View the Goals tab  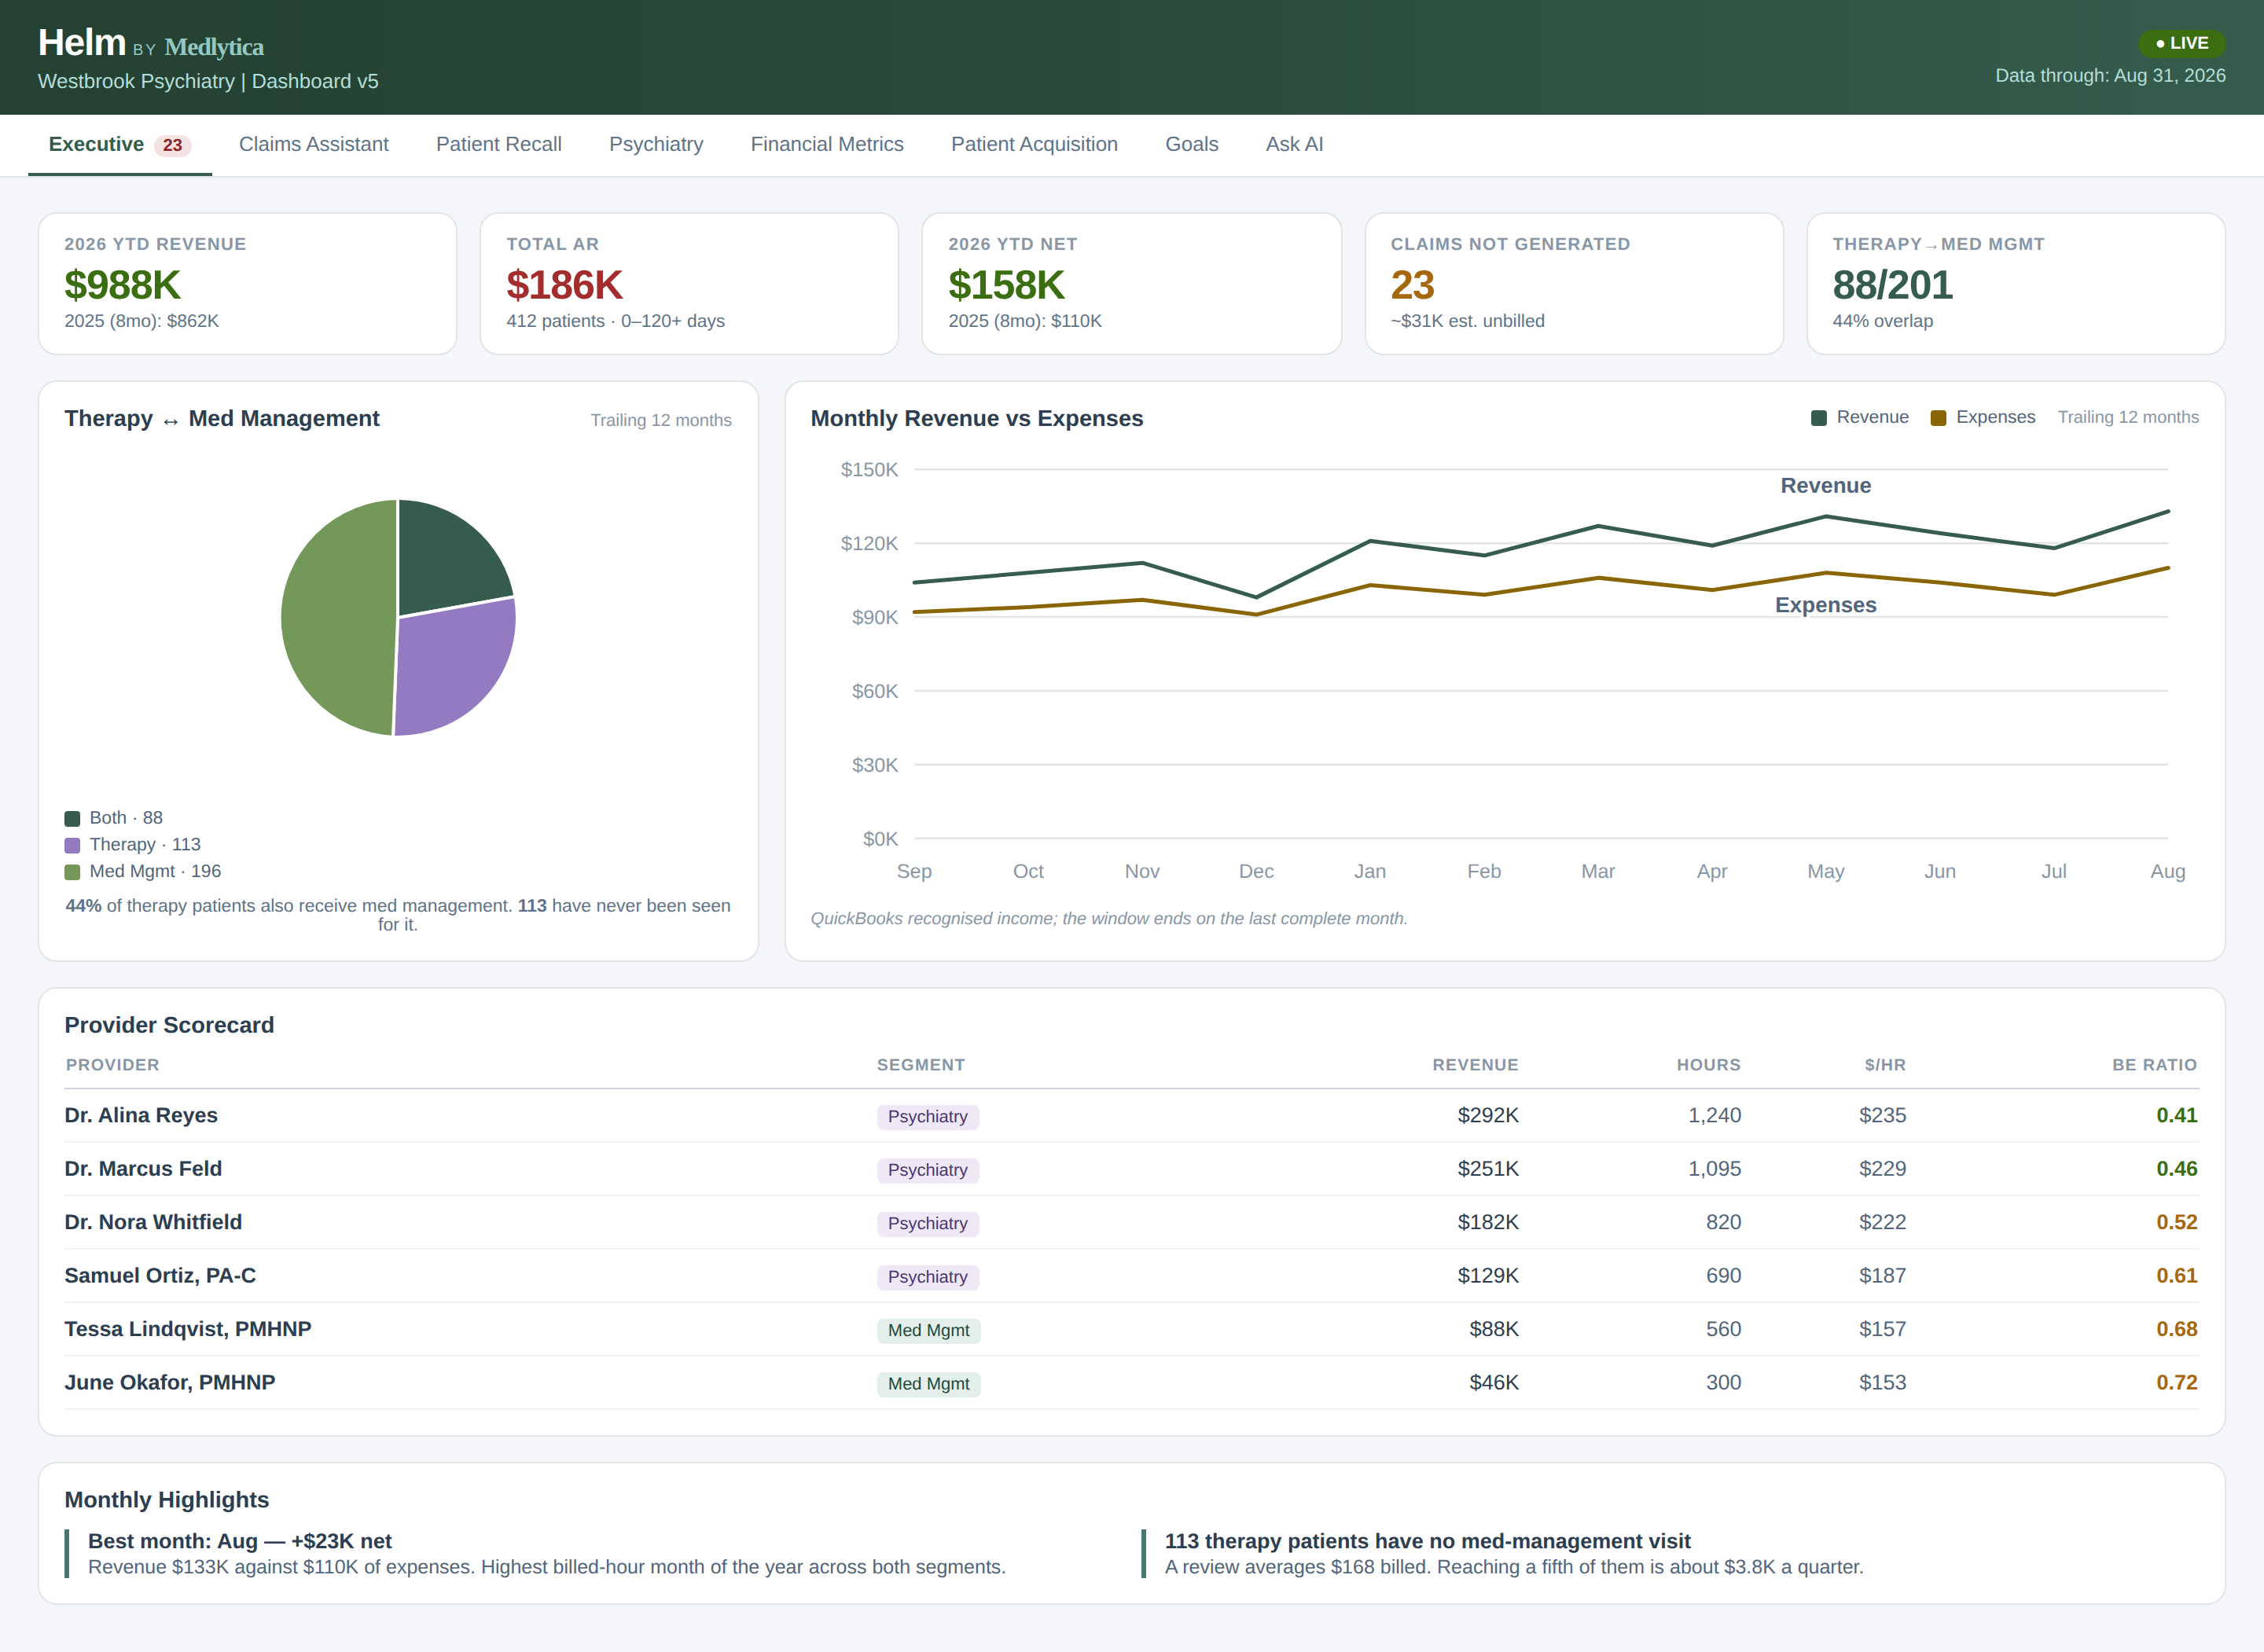(x=1191, y=144)
